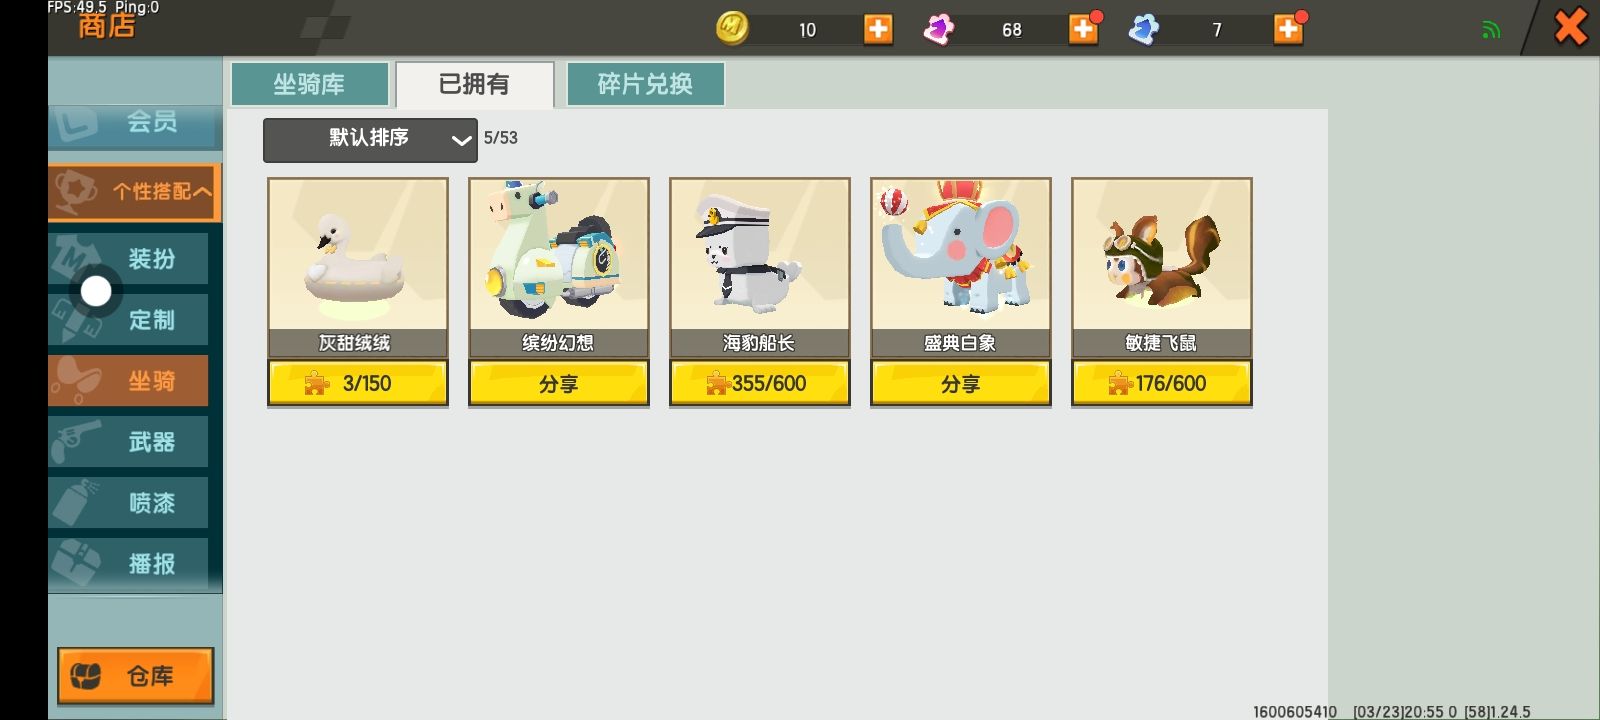Viewport: 1600px width, 720px height.
Task: Click the purple gem currency icon
Action: pyautogui.click(x=938, y=29)
